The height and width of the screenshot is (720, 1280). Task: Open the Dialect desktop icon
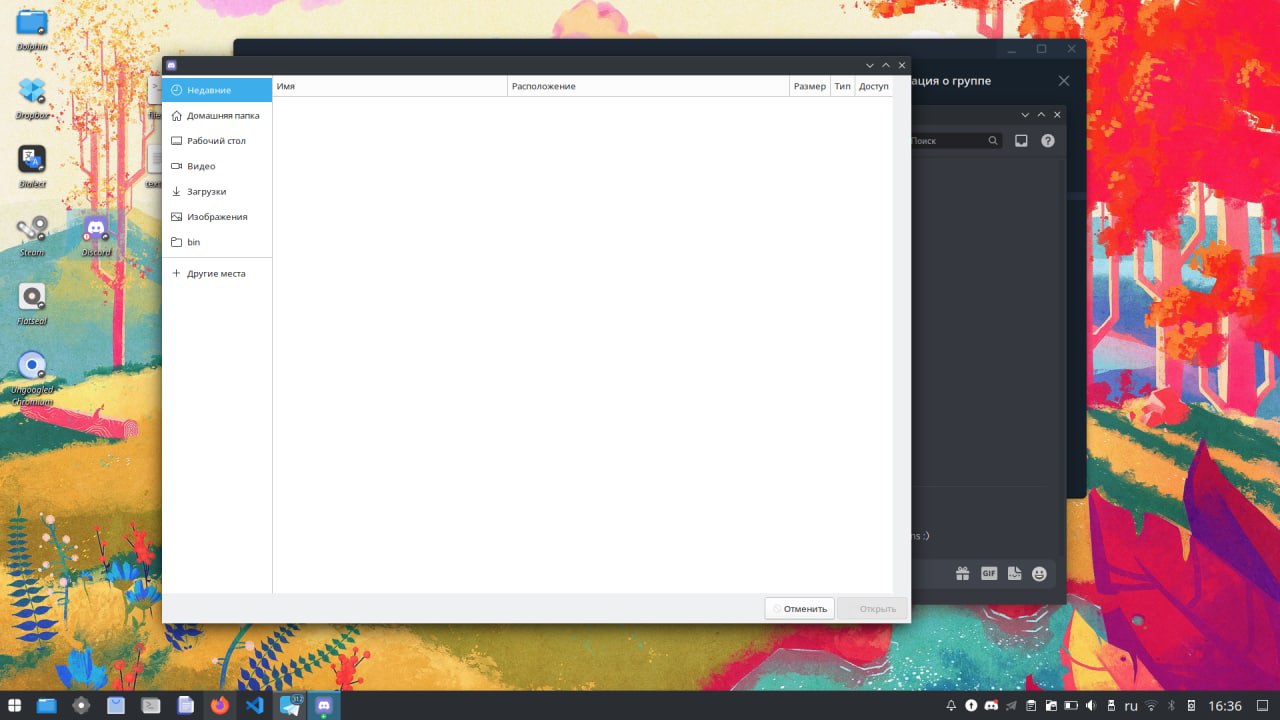pyautogui.click(x=32, y=166)
